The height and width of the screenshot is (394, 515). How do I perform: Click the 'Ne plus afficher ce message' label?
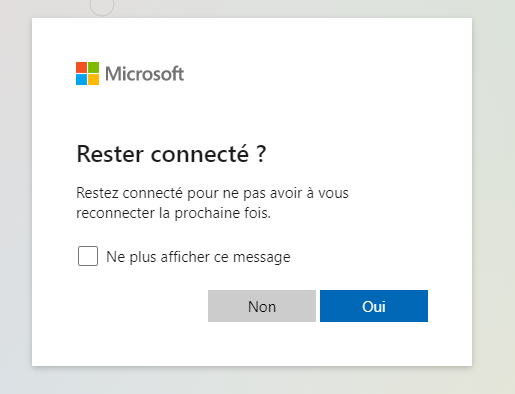click(198, 257)
